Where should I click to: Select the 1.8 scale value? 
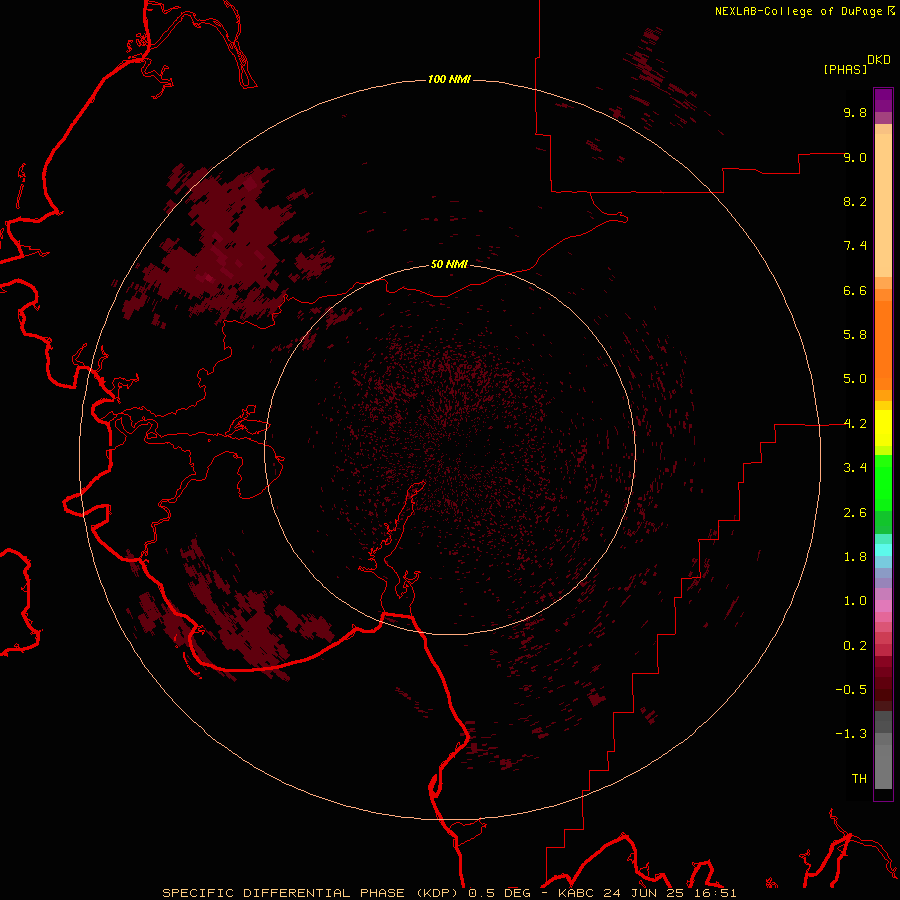click(855, 557)
